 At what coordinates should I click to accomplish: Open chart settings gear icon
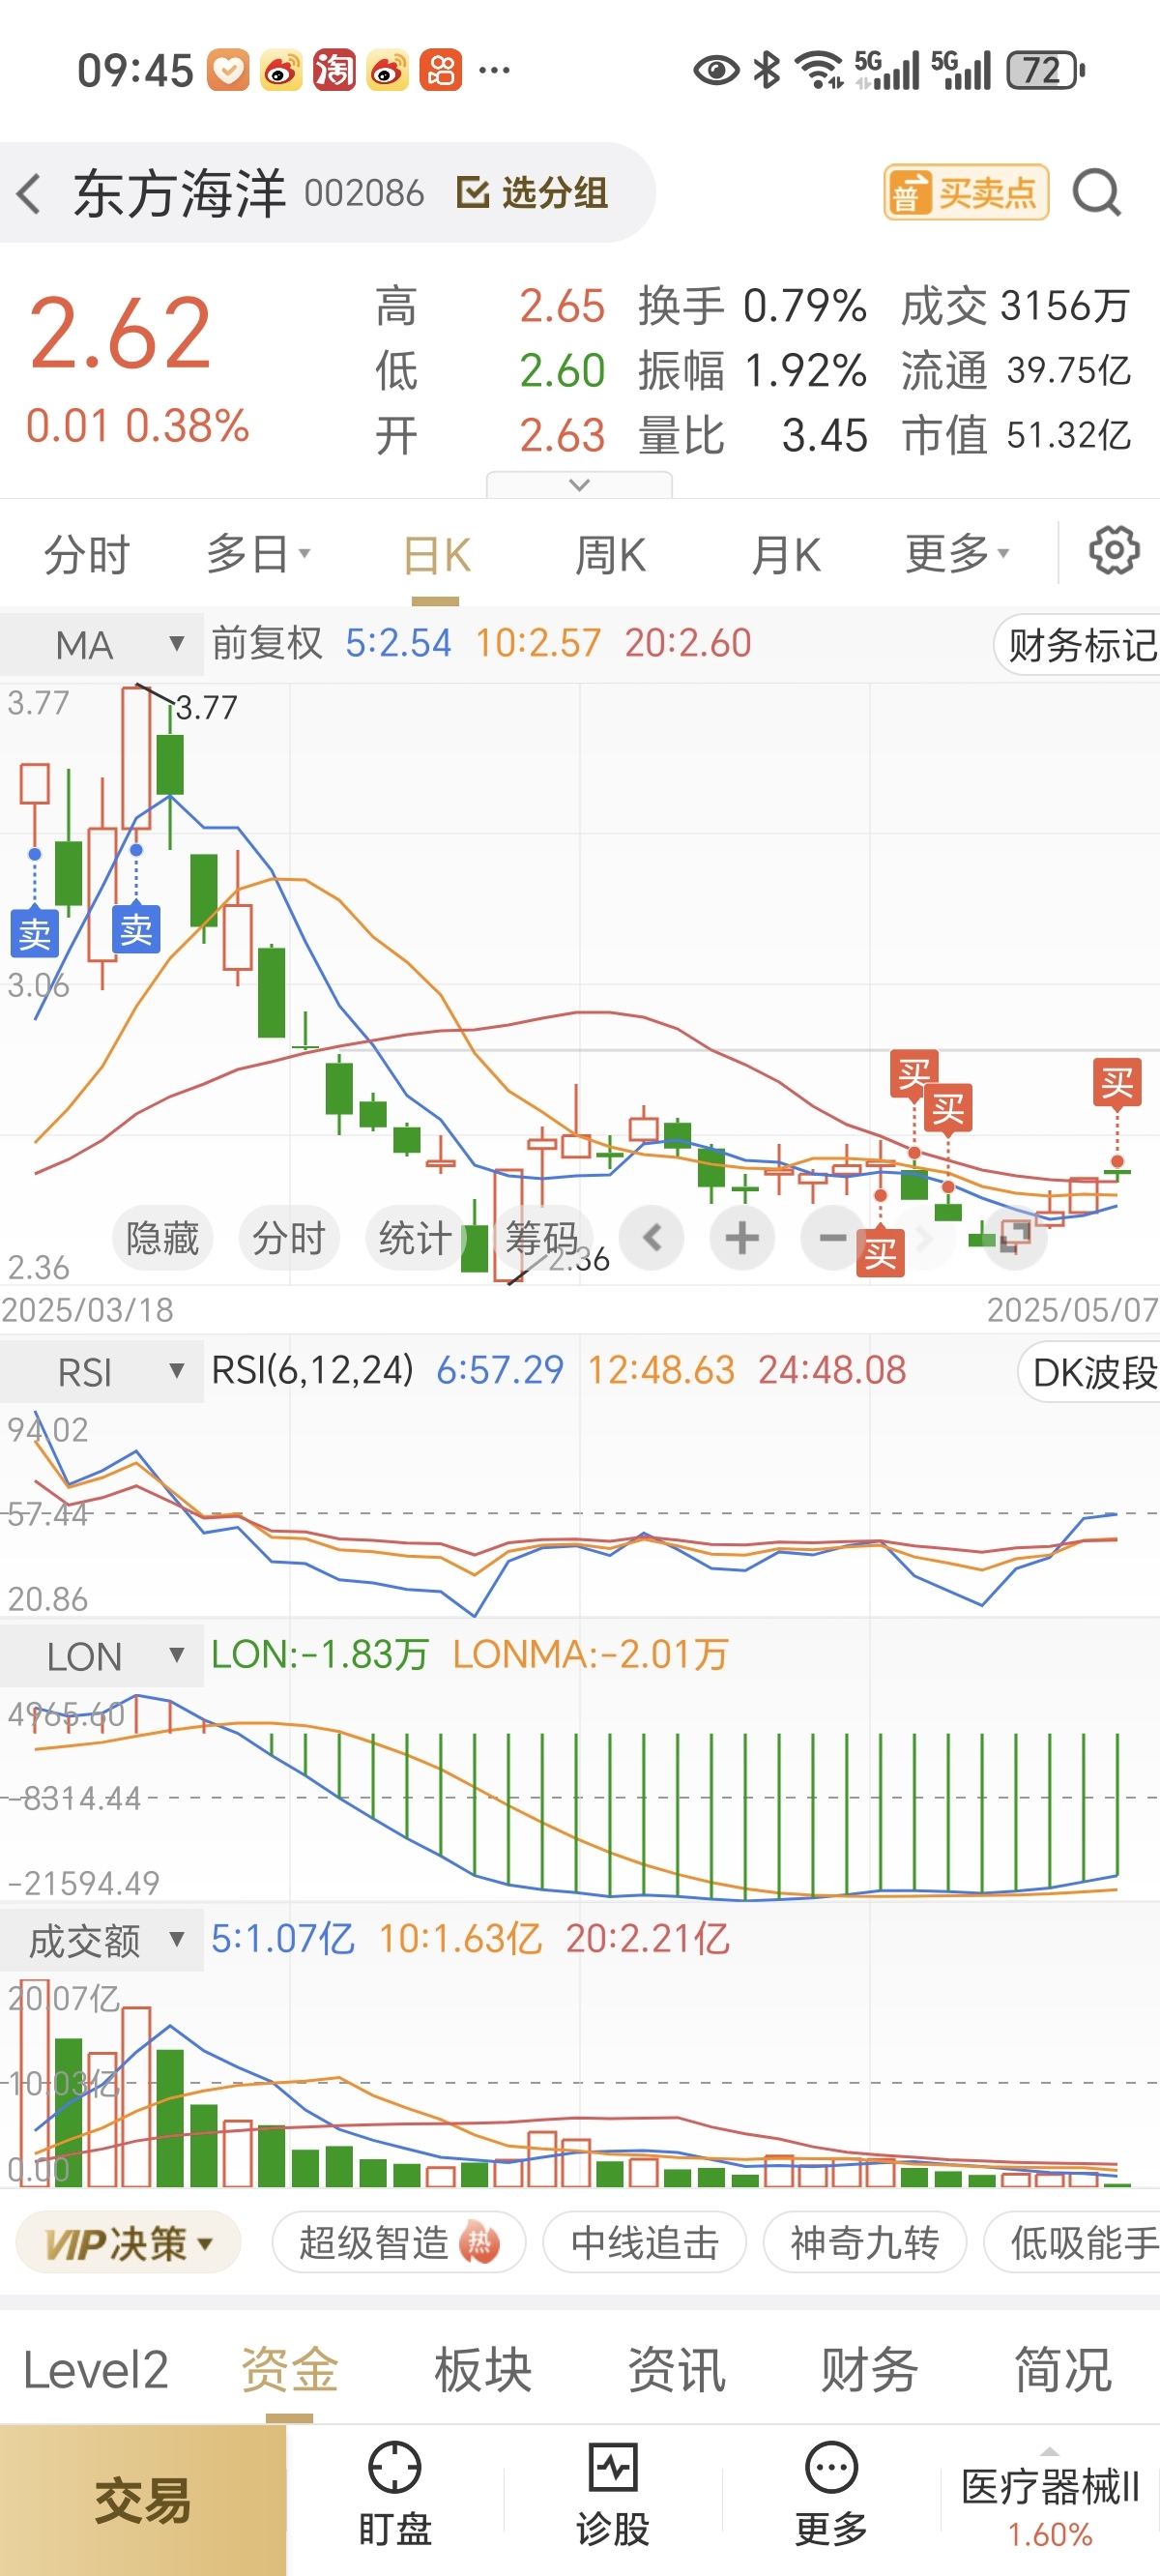1114,551
